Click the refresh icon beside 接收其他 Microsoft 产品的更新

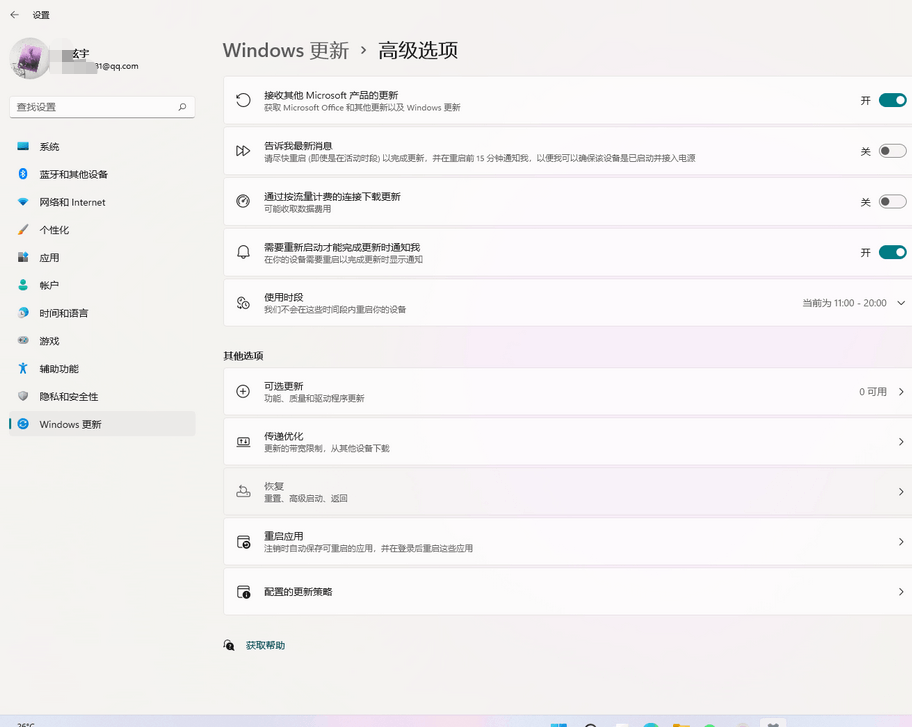[x=243, y=100]
